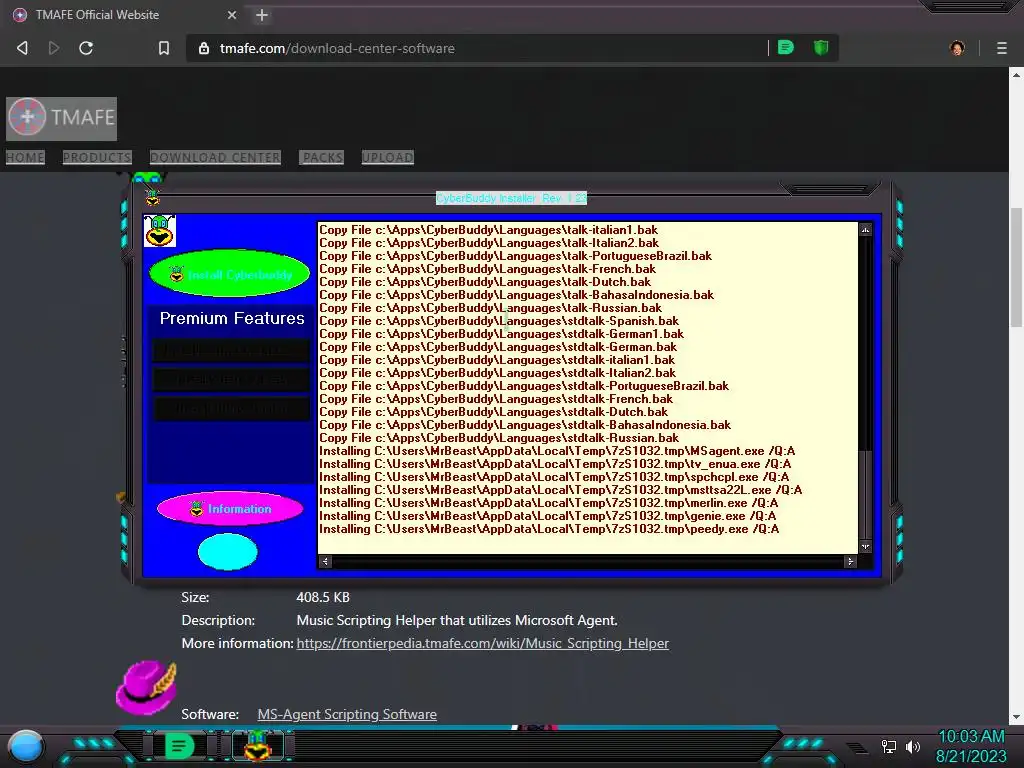1024x768 pixels.
Task: Open the frontierpedia Music_Scripting_Helper link
Action: [x=483, y=643]
